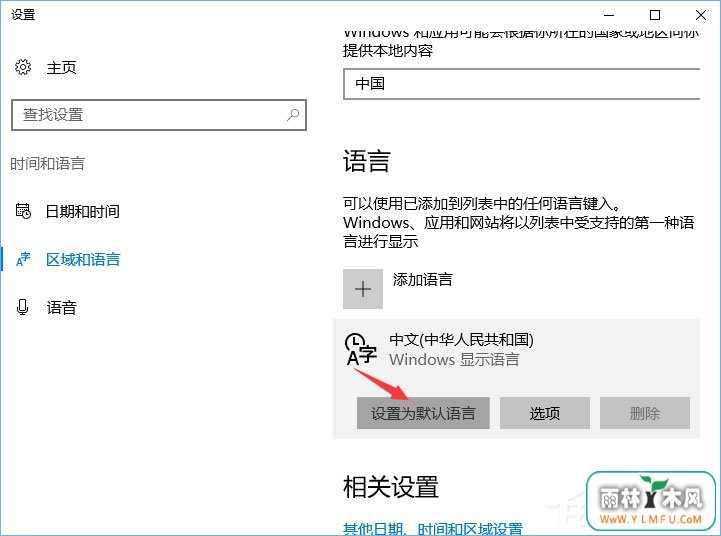Select the 区域和语言 icon in sidebar
Viewport: 721px width, 536px height.
23,259
